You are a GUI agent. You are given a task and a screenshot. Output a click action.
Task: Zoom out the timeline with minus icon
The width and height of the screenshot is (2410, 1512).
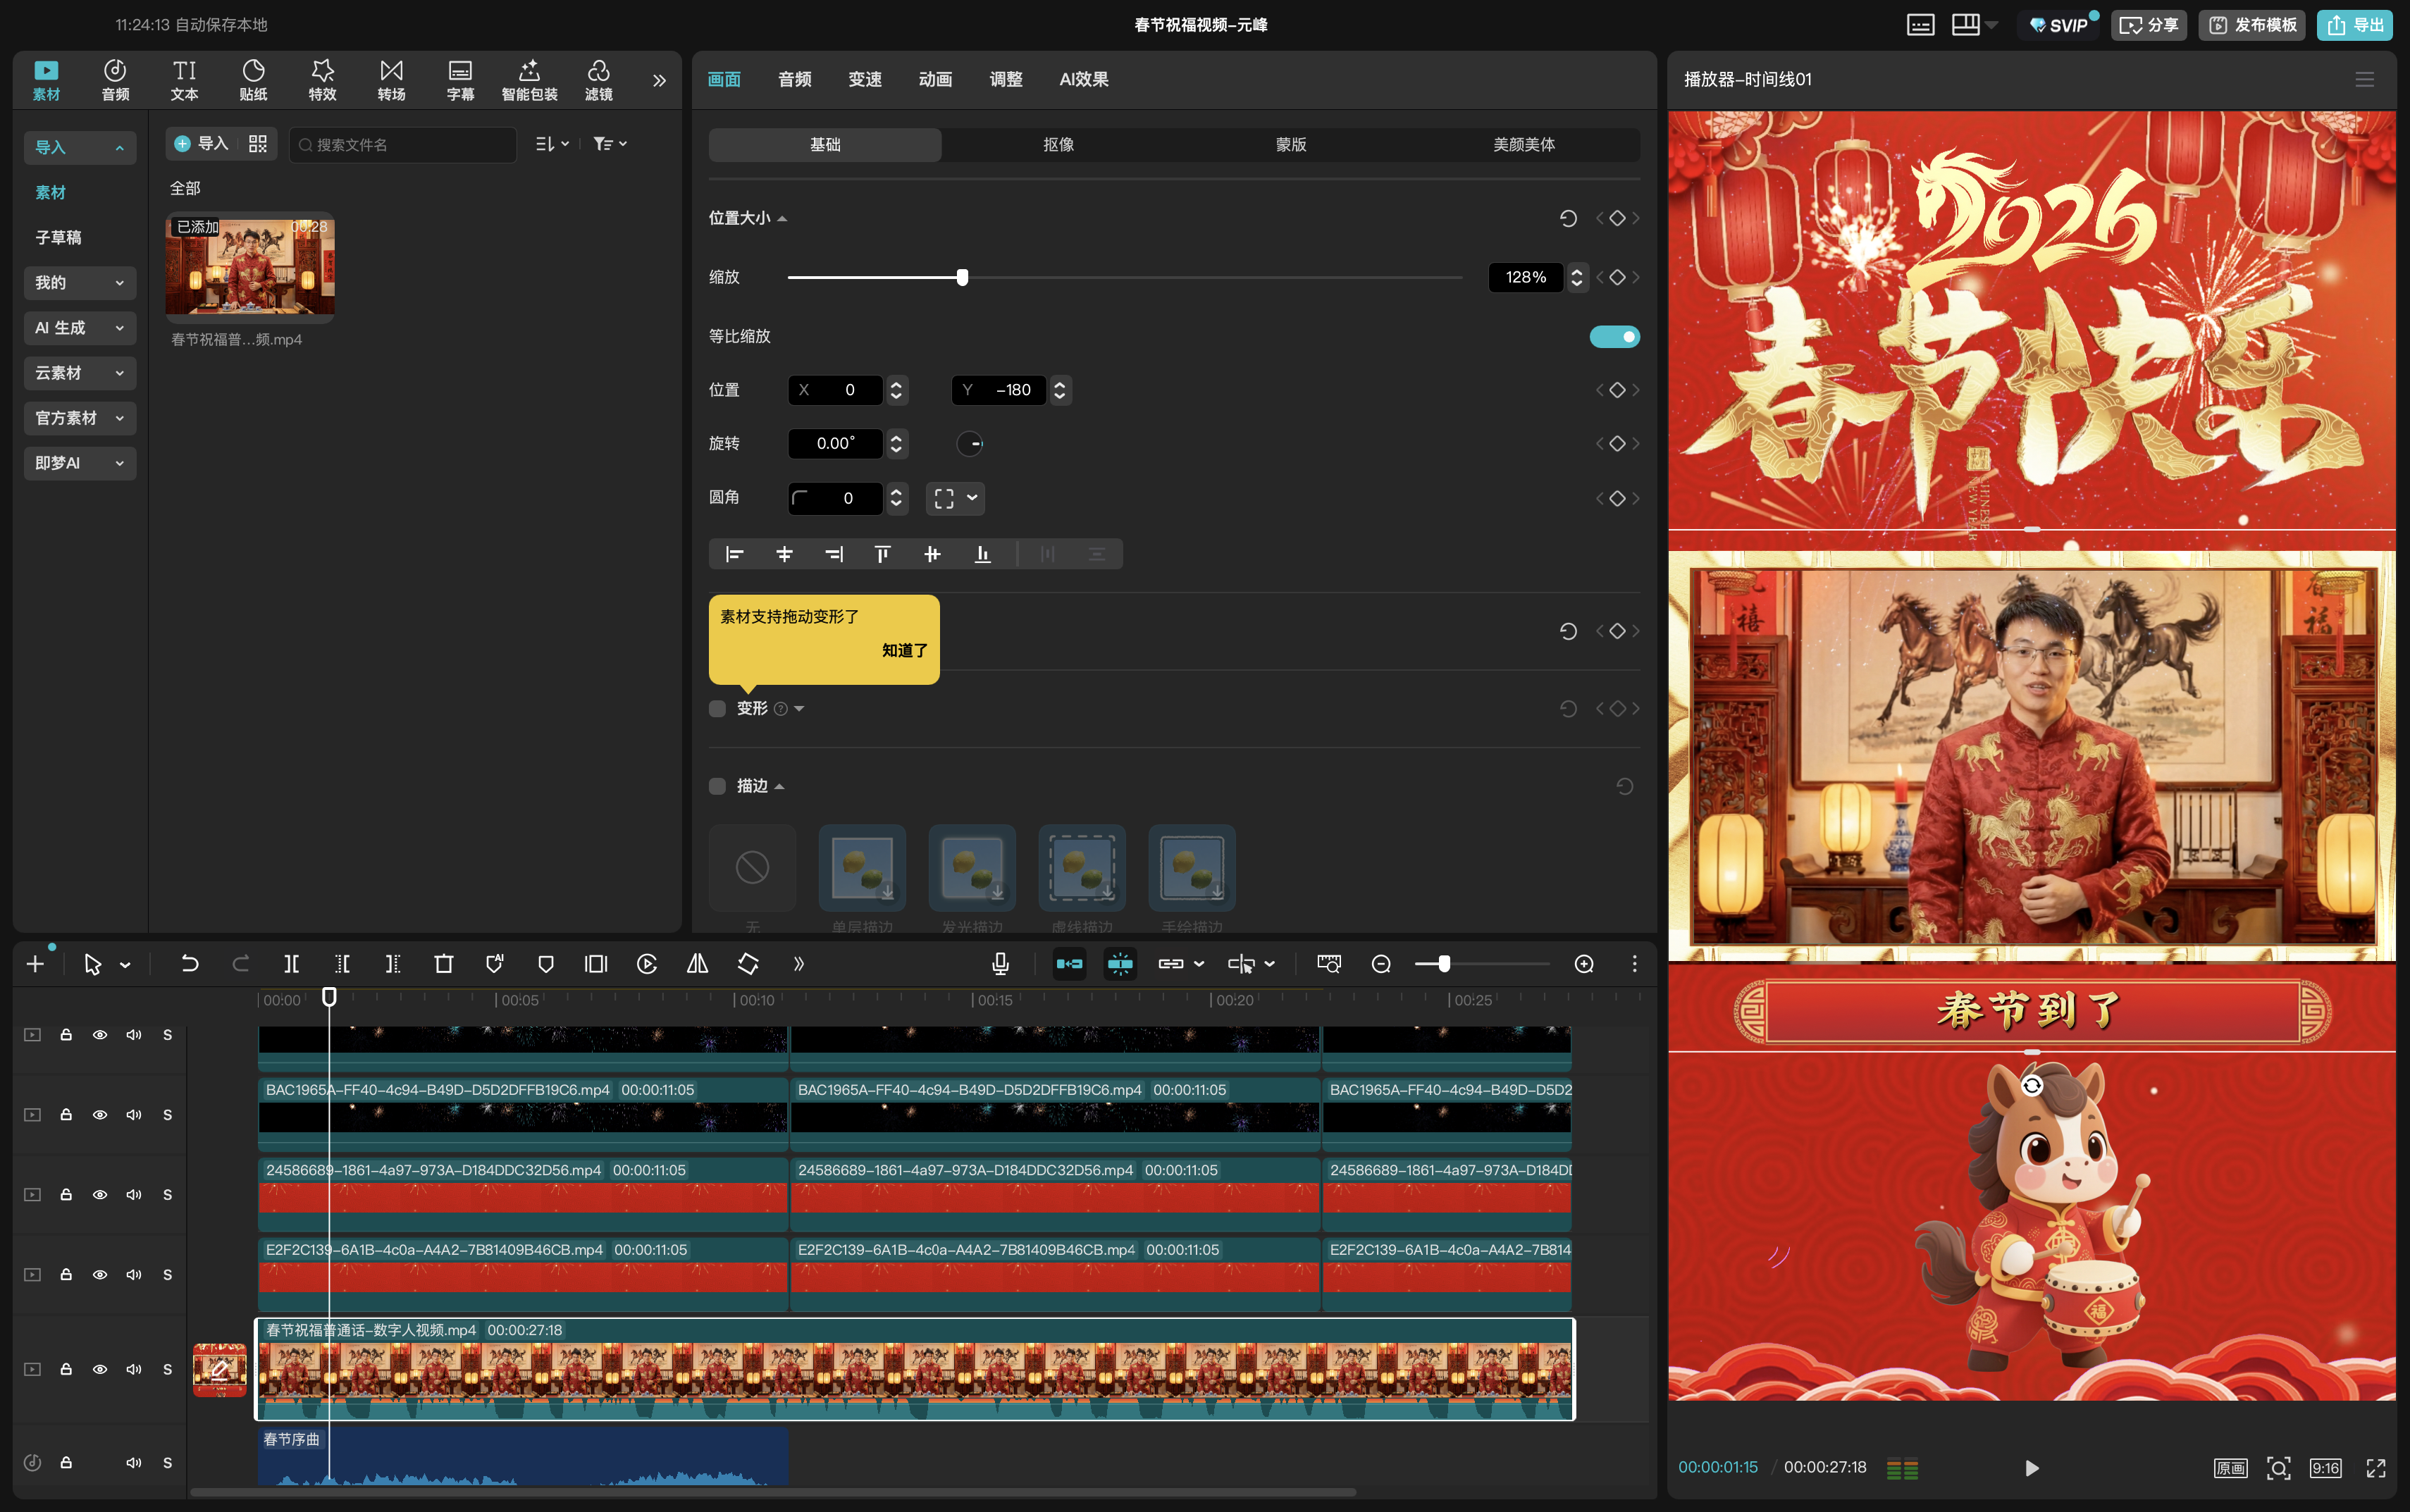pos(1381,964)
